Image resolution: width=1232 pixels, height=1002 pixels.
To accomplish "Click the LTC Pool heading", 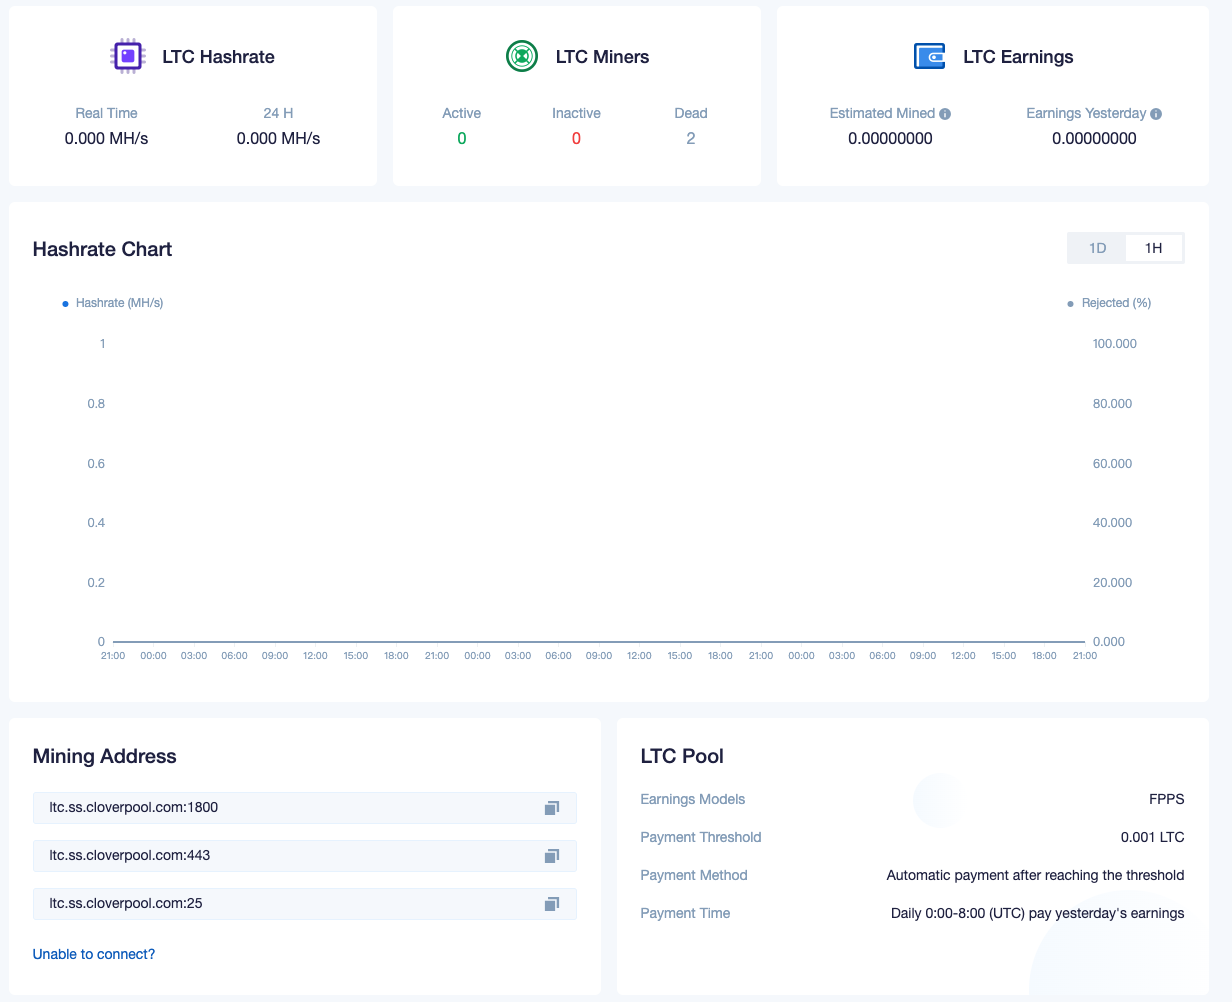I will [683, 756].
